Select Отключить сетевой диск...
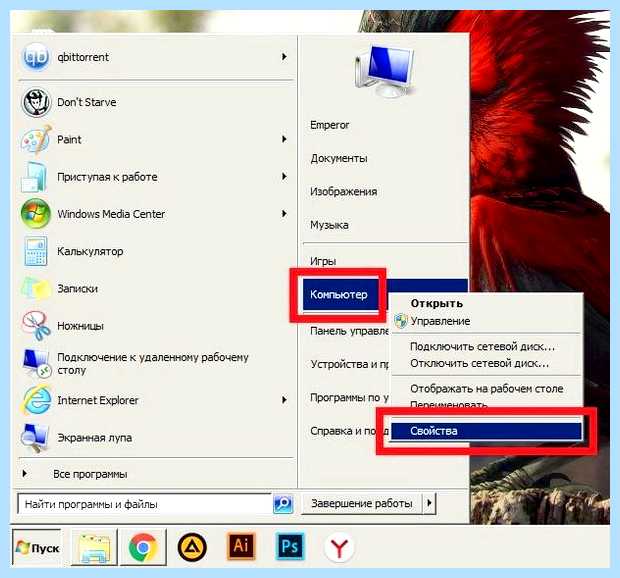620x578 pixels. point(479,363)
